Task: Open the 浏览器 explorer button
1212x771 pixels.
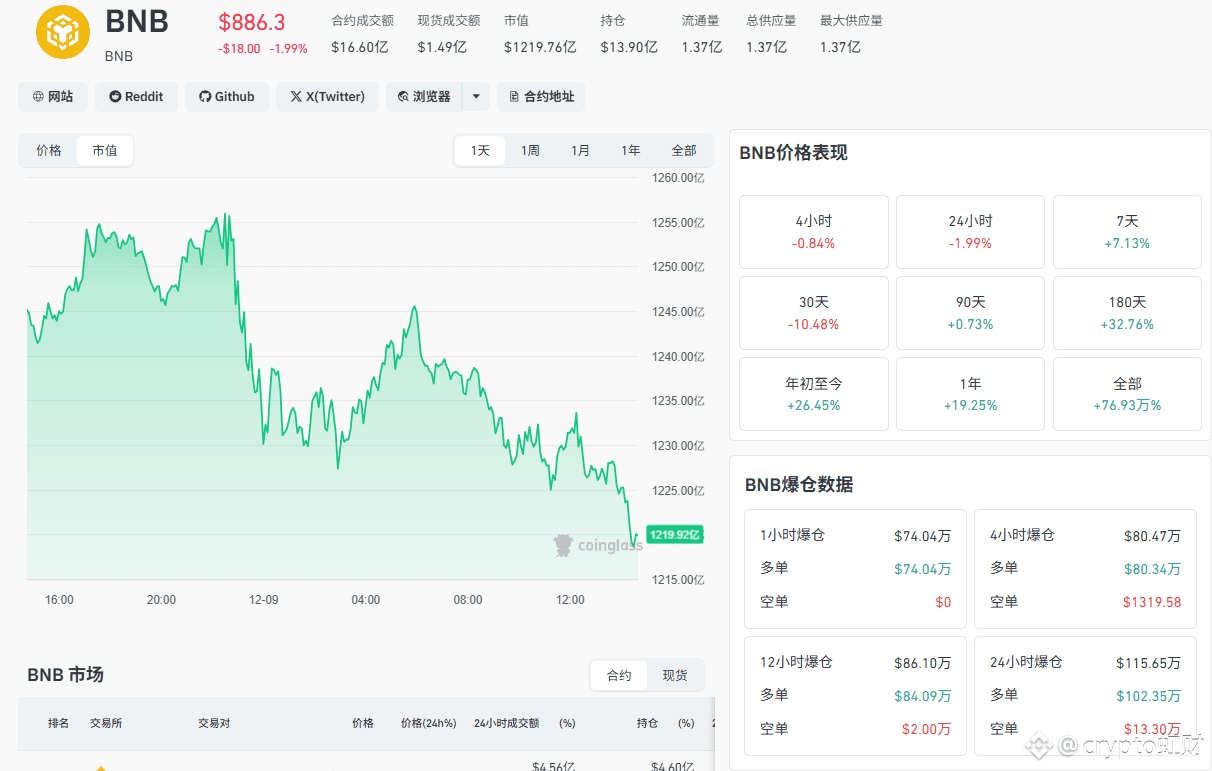Action: point(424,97)
